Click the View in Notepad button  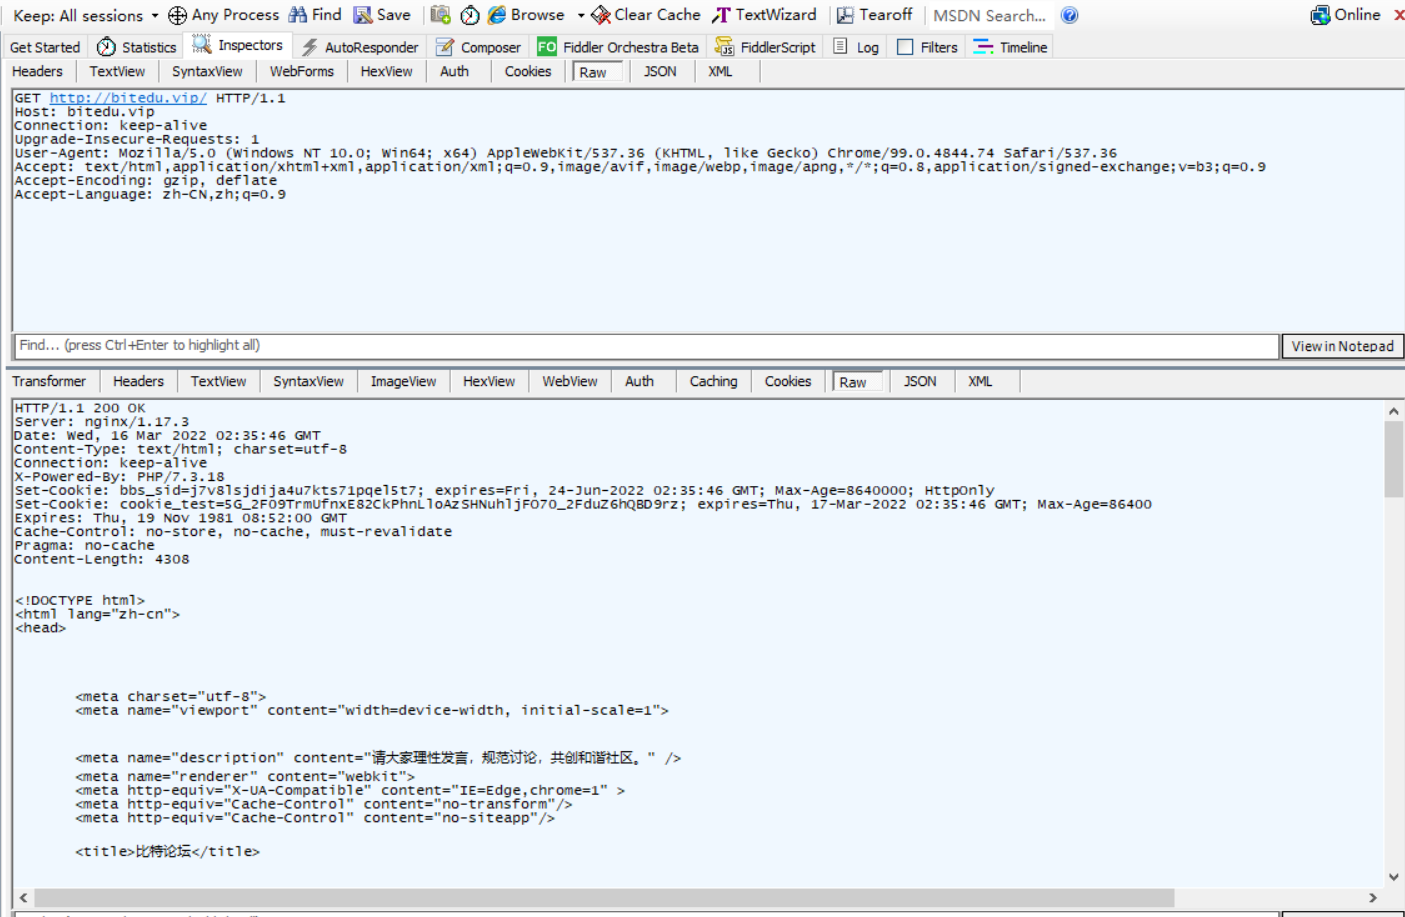[x=1342, y=346]
